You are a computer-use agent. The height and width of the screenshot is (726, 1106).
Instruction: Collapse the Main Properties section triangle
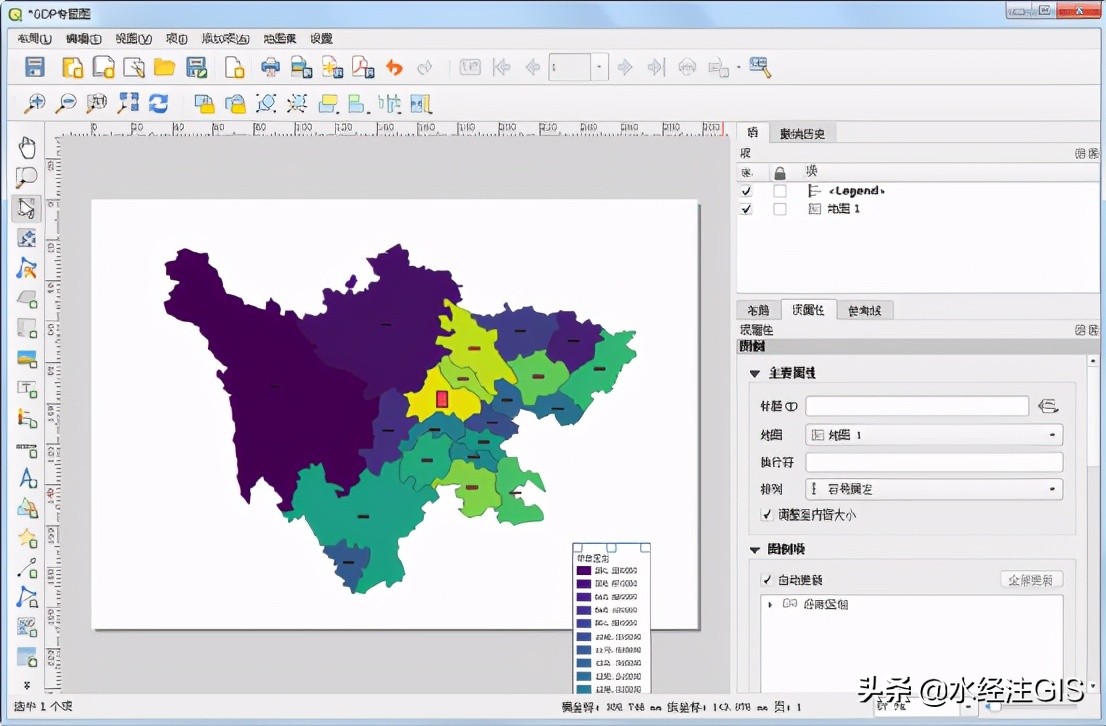[755, 373]
